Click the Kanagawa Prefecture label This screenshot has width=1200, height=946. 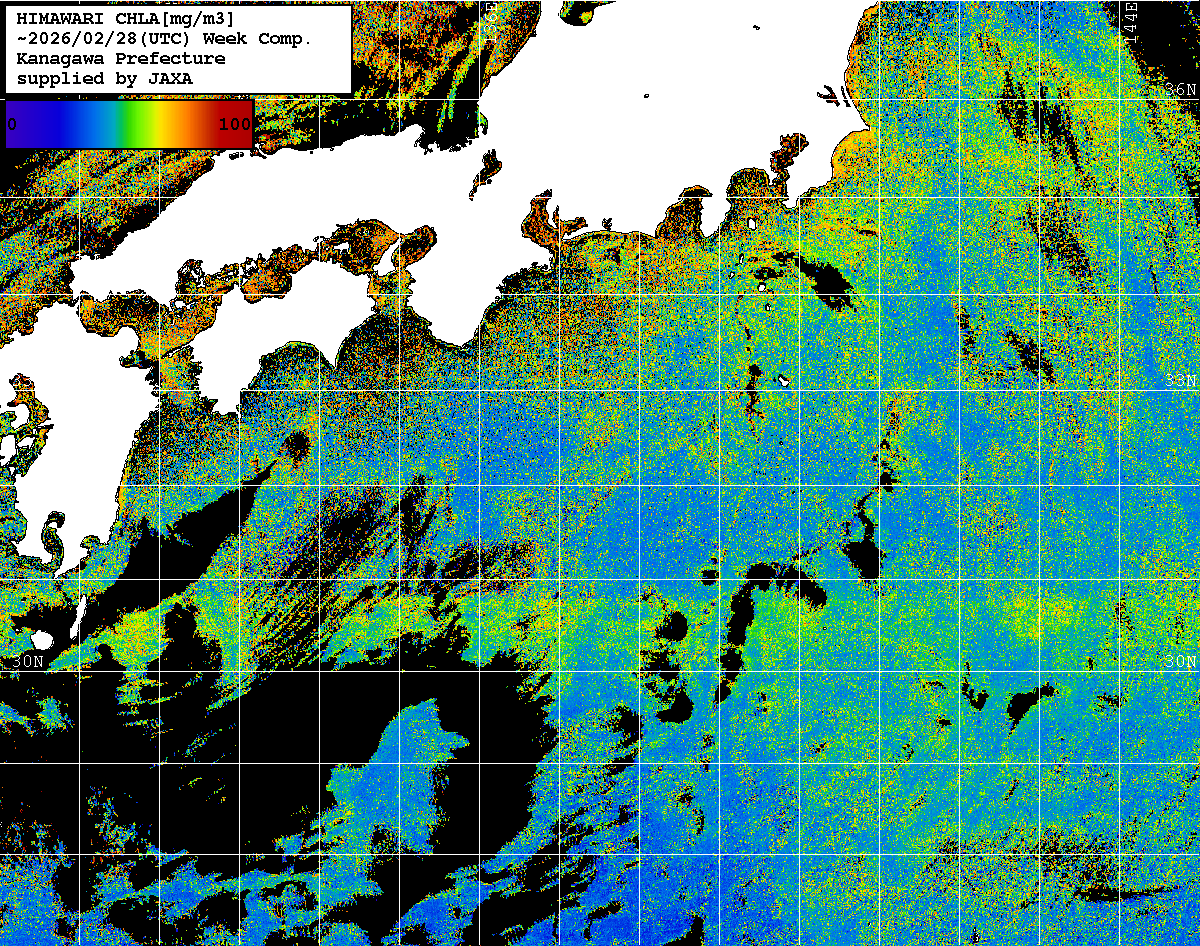(121, 58)
